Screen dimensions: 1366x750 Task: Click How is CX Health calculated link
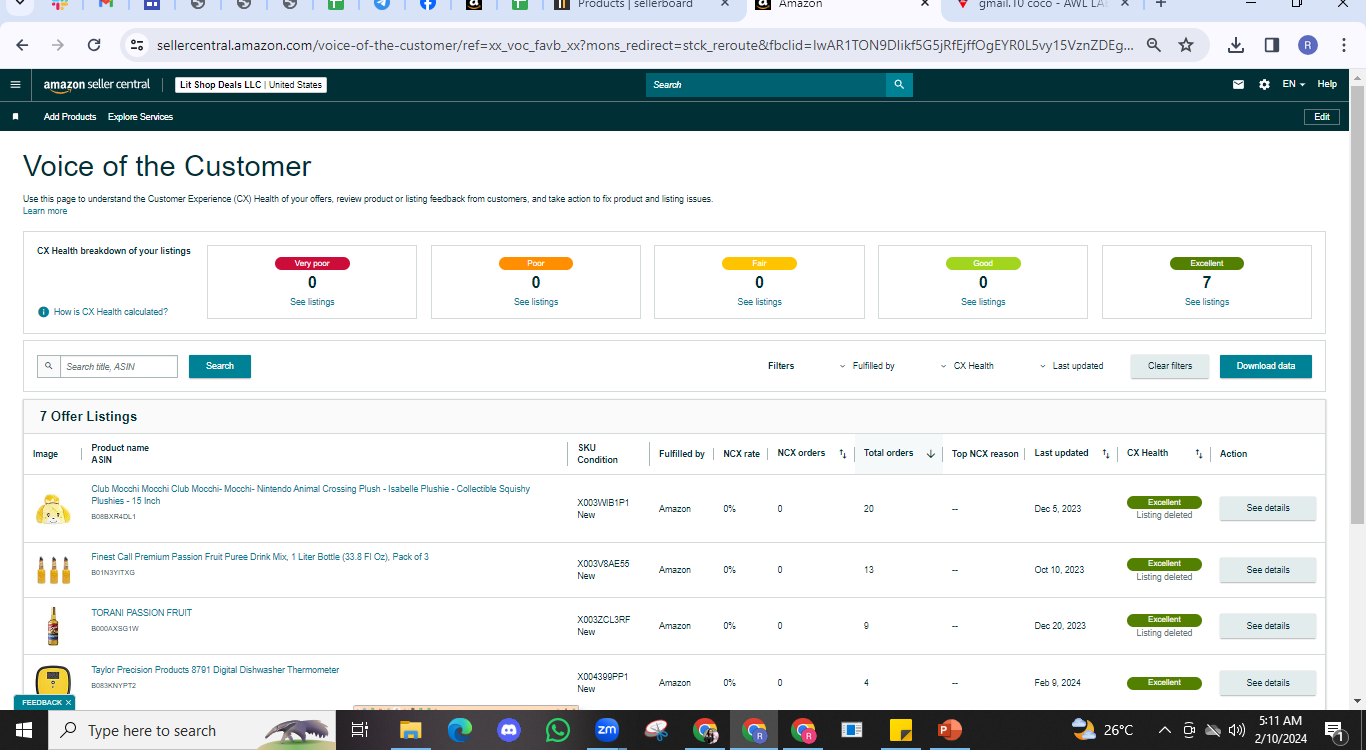[111, 312]
